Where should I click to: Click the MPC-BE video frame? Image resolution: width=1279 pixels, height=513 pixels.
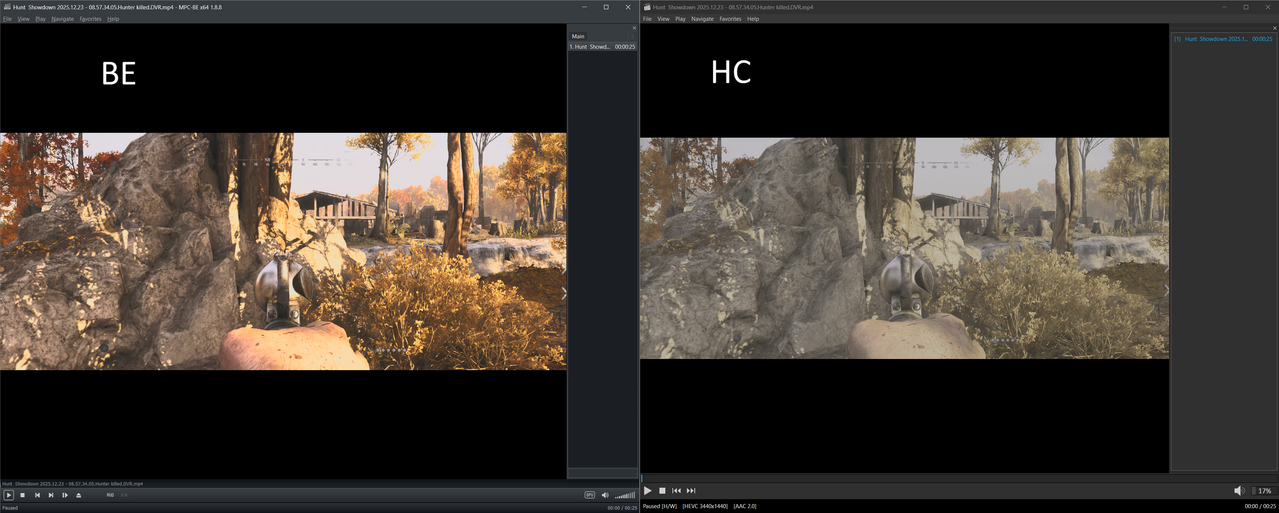pos(283,251)
